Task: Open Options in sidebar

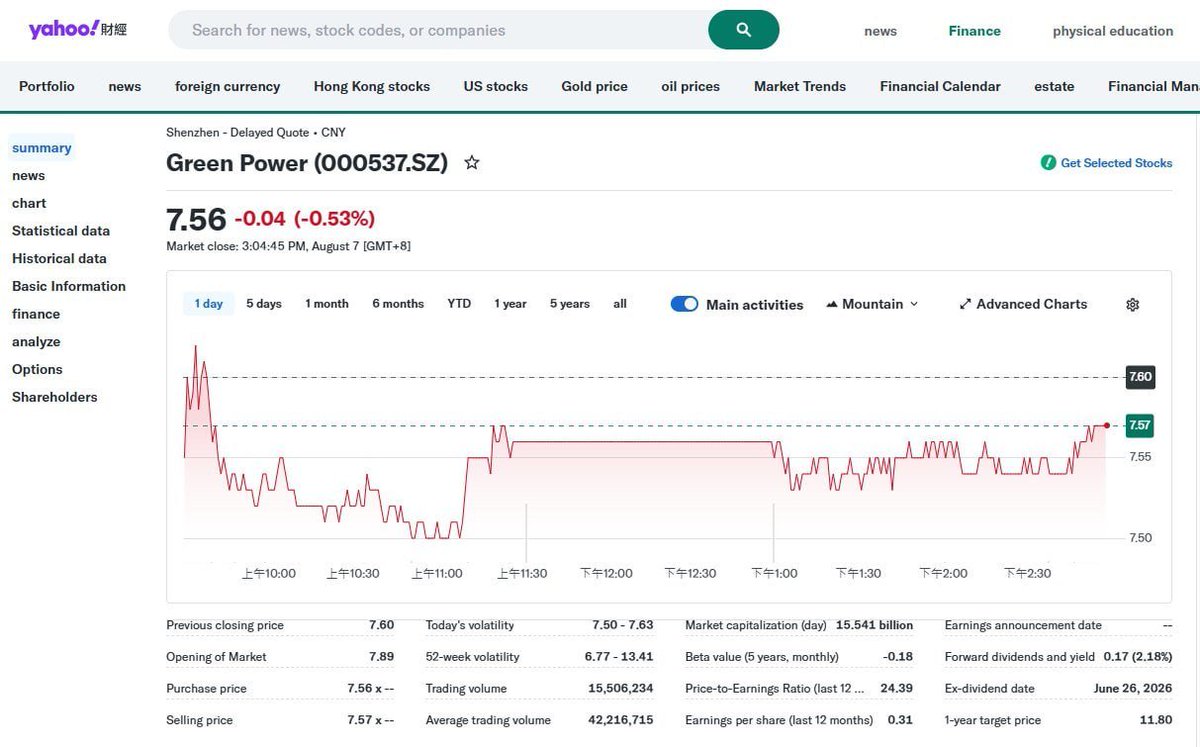Action: click(37, 369)
